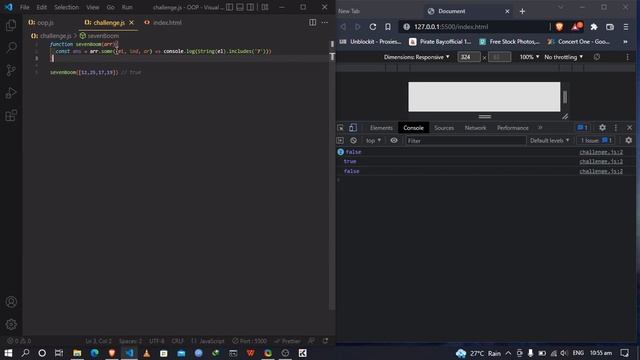Open the first challenge.js:2 source link

(x=601, y=152)
